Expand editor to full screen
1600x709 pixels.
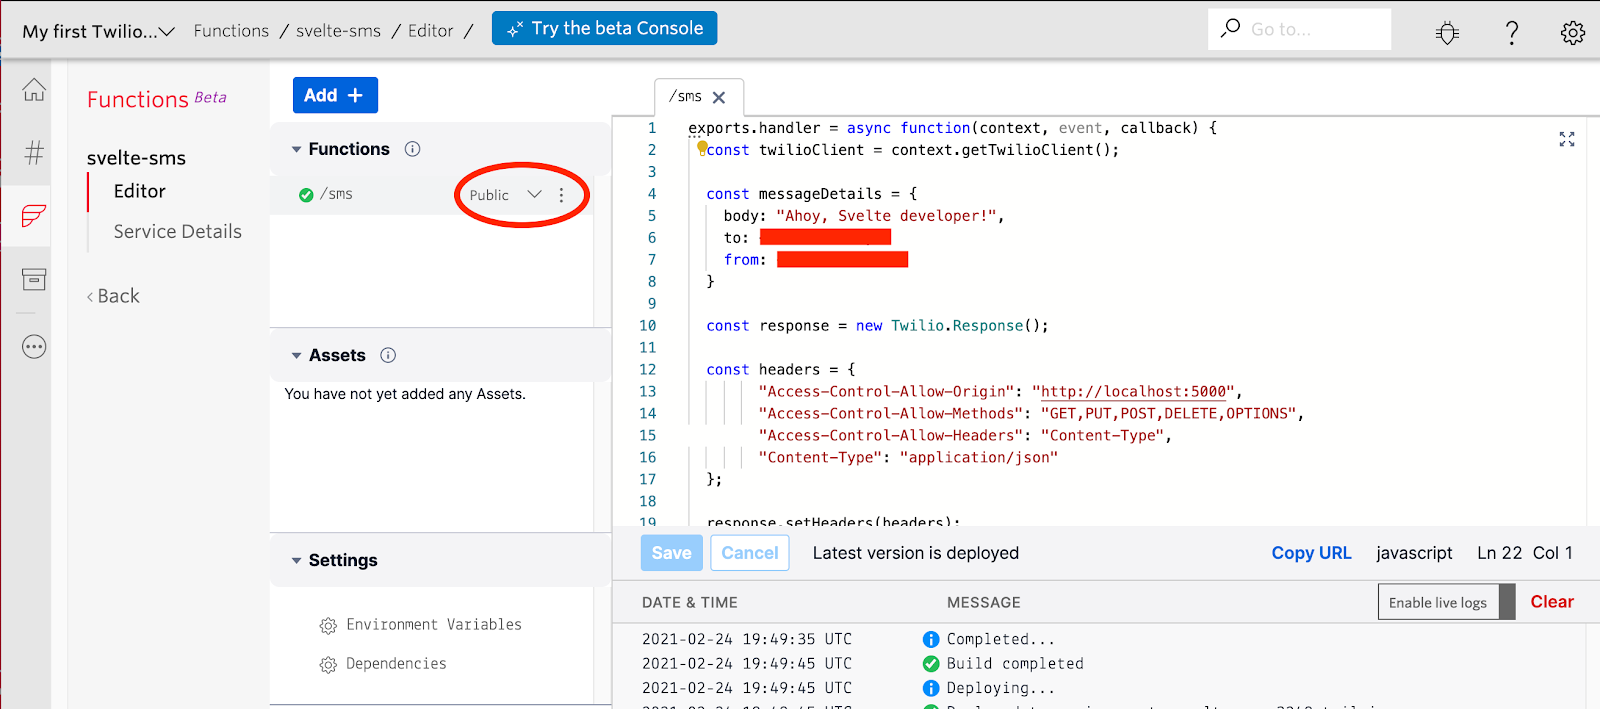point(1567,139)
